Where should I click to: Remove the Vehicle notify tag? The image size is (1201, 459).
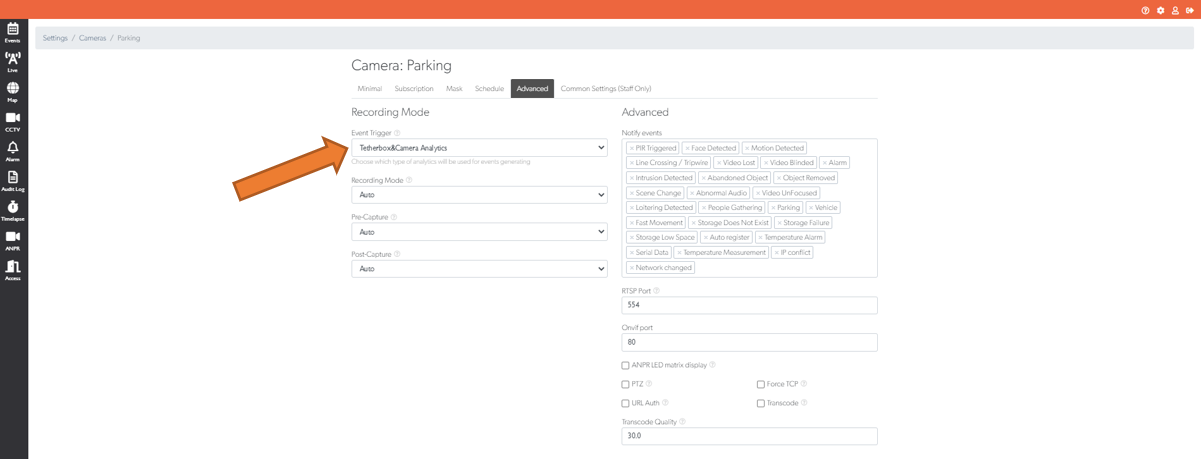[811, 208]
